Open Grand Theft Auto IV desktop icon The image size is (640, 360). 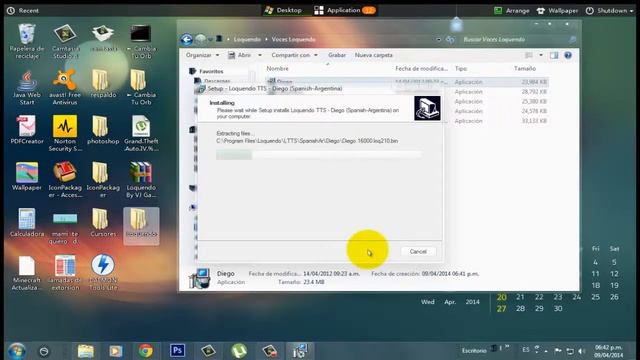(x=141, y=133)
